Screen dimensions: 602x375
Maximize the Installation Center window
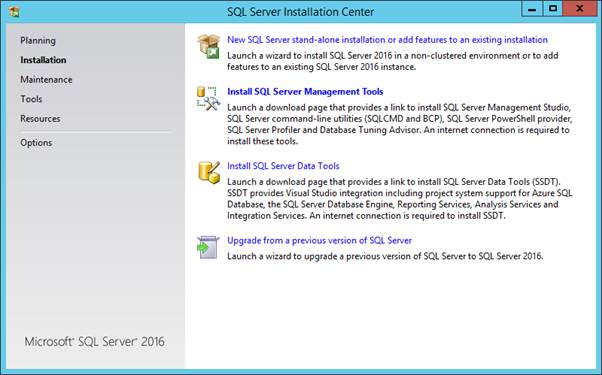pyautogui.click(x=553, y=9)
